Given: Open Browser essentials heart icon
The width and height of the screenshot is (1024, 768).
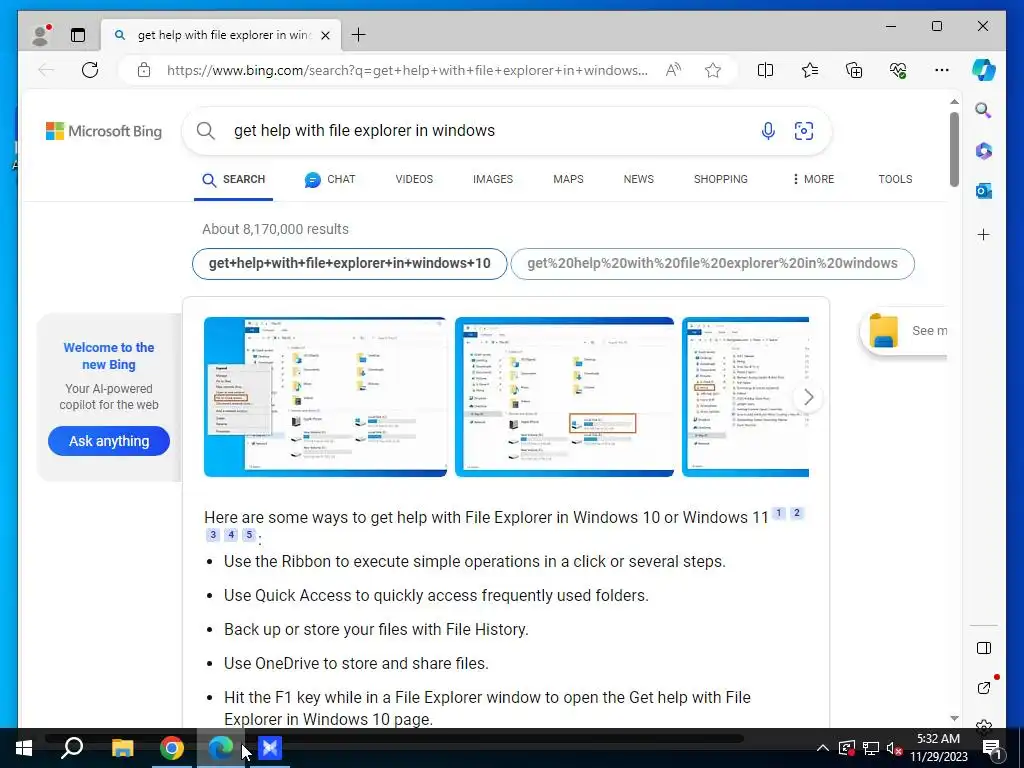Looking at the screenshot, I should [x=898, y=70].
